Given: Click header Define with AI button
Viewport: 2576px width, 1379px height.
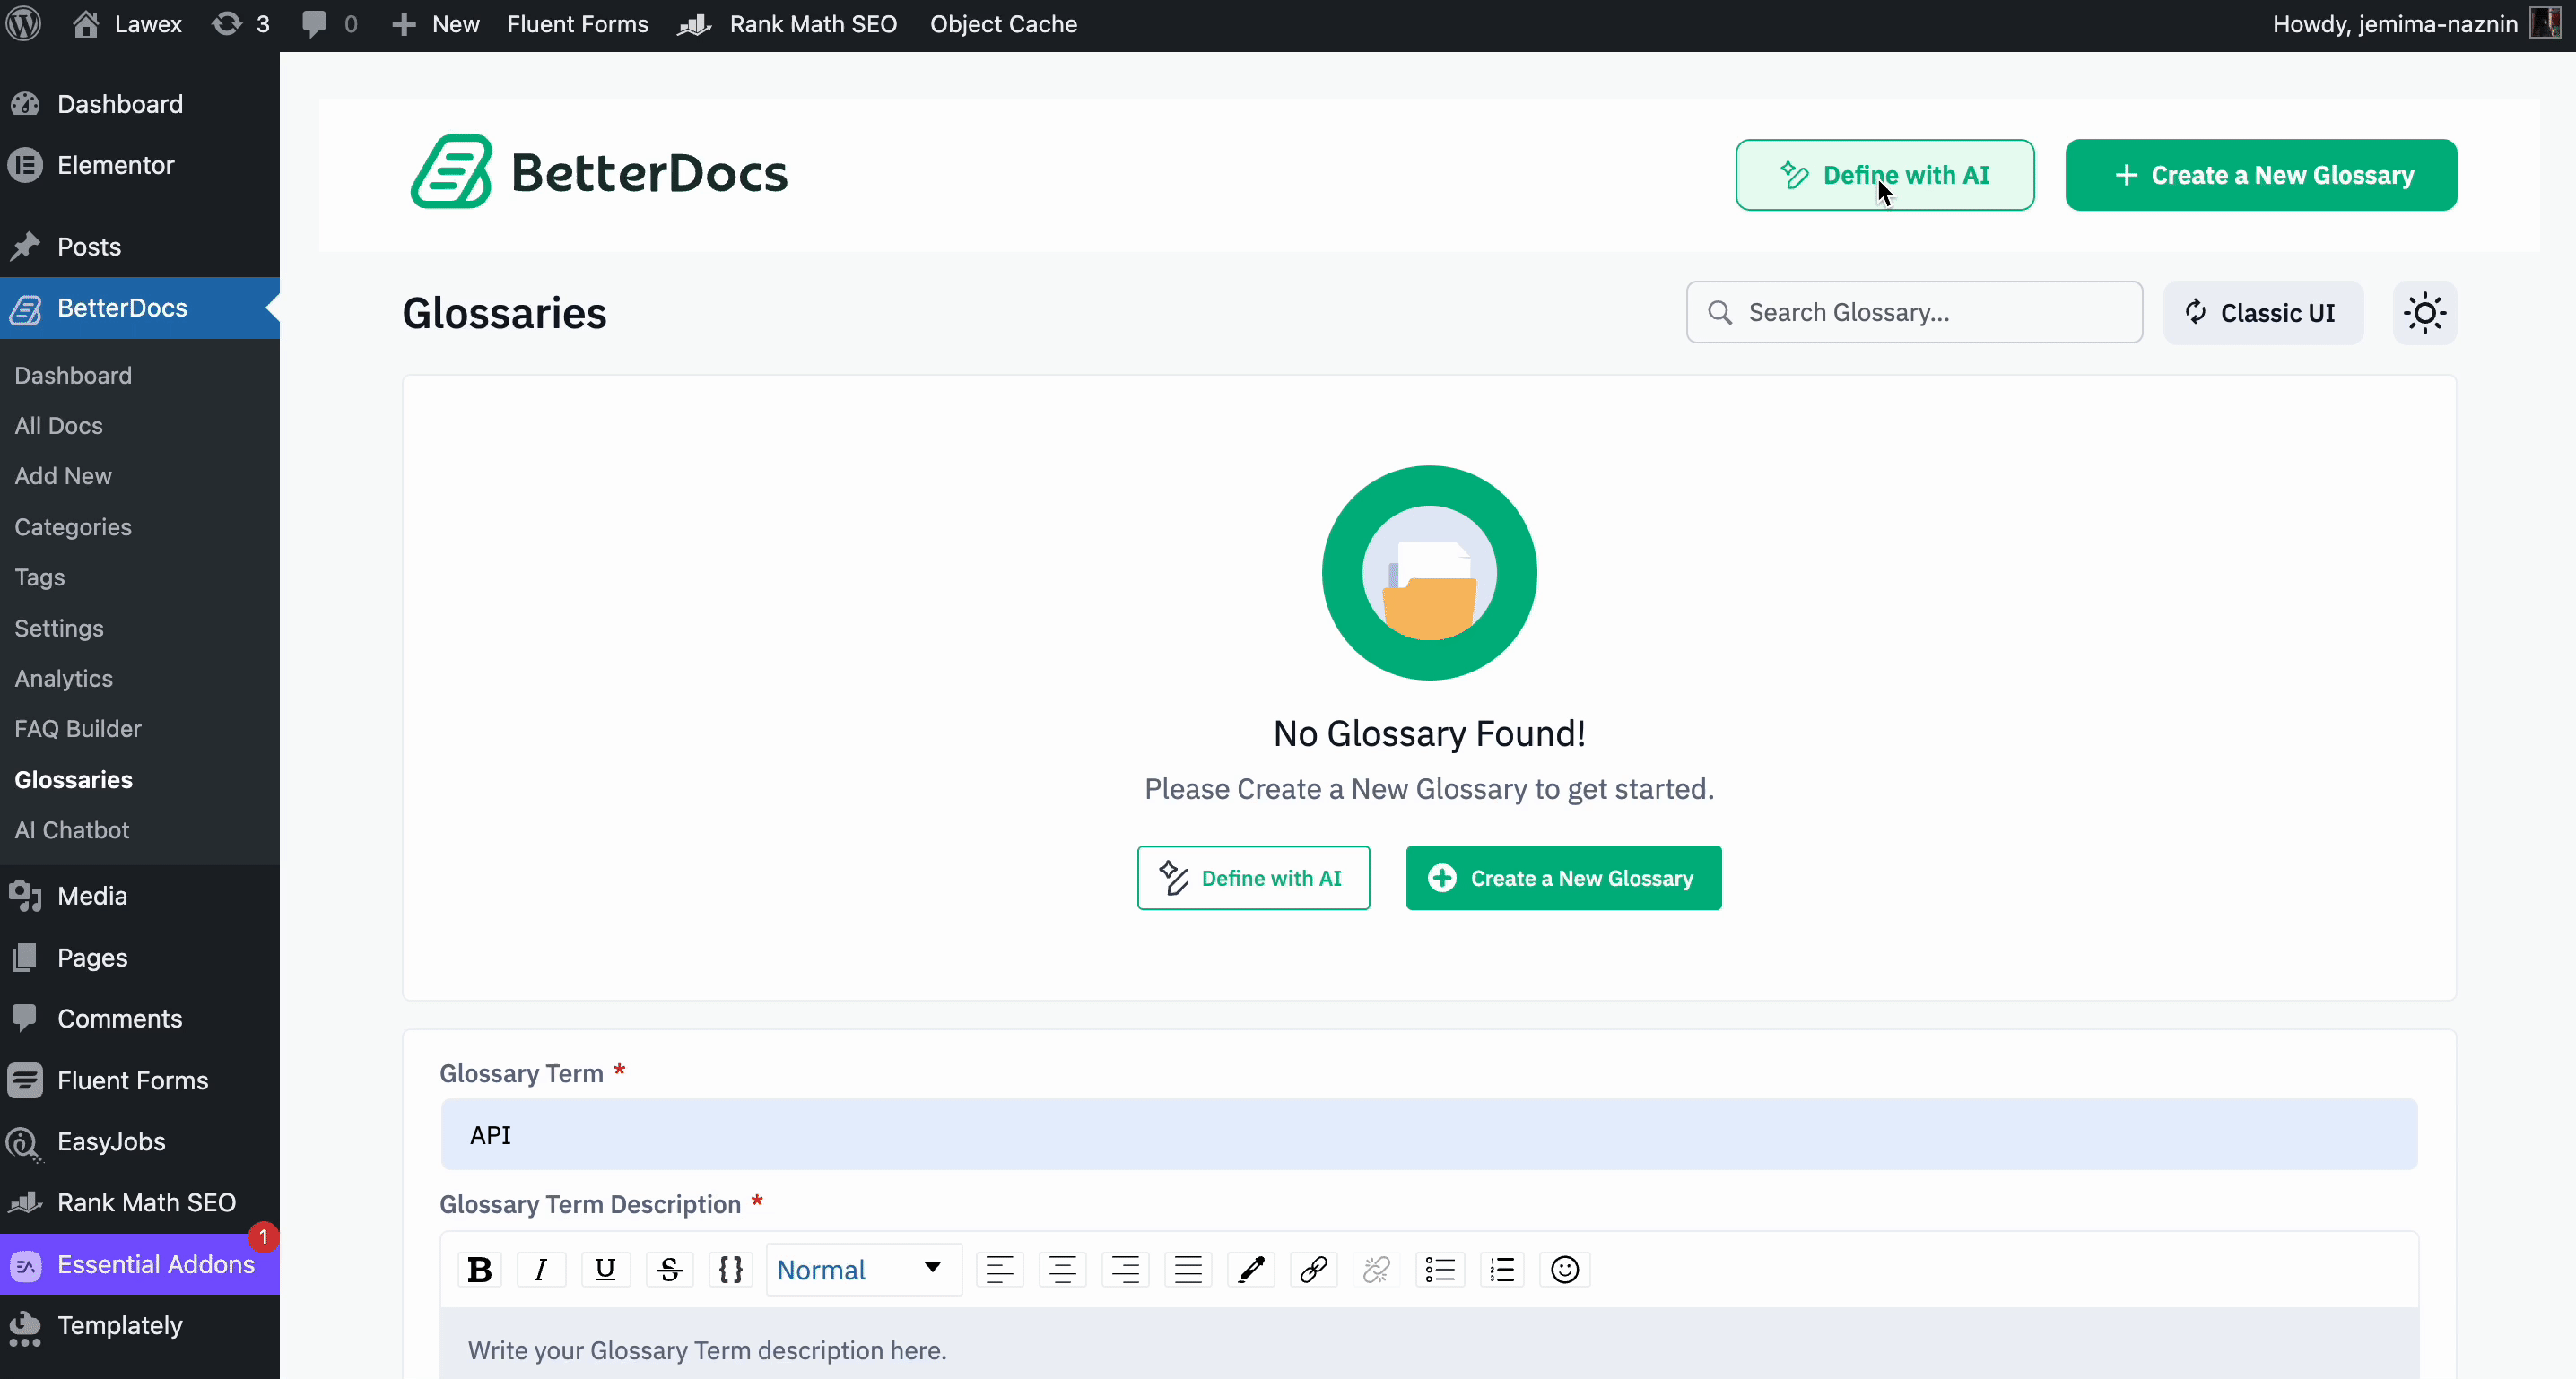Looking at the screenshot, I should (x=1884, y=175).
